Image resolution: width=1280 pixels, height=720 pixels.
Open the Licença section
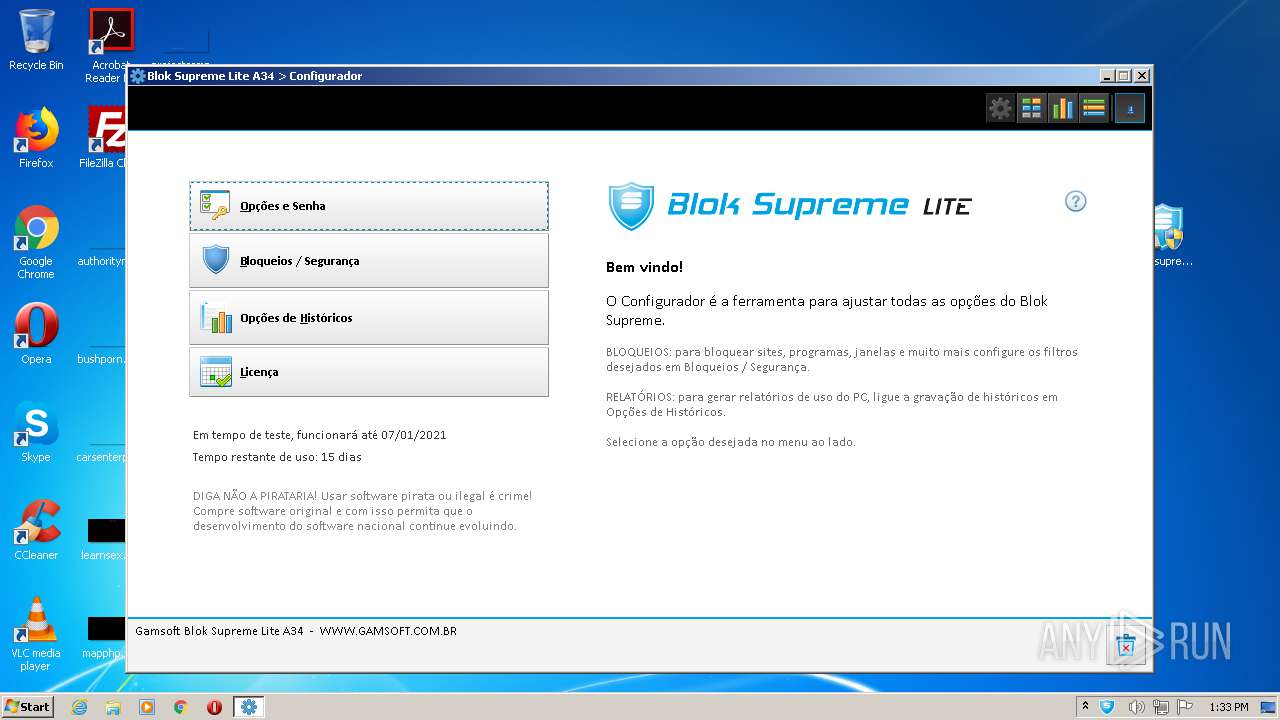tap(369, 372)
